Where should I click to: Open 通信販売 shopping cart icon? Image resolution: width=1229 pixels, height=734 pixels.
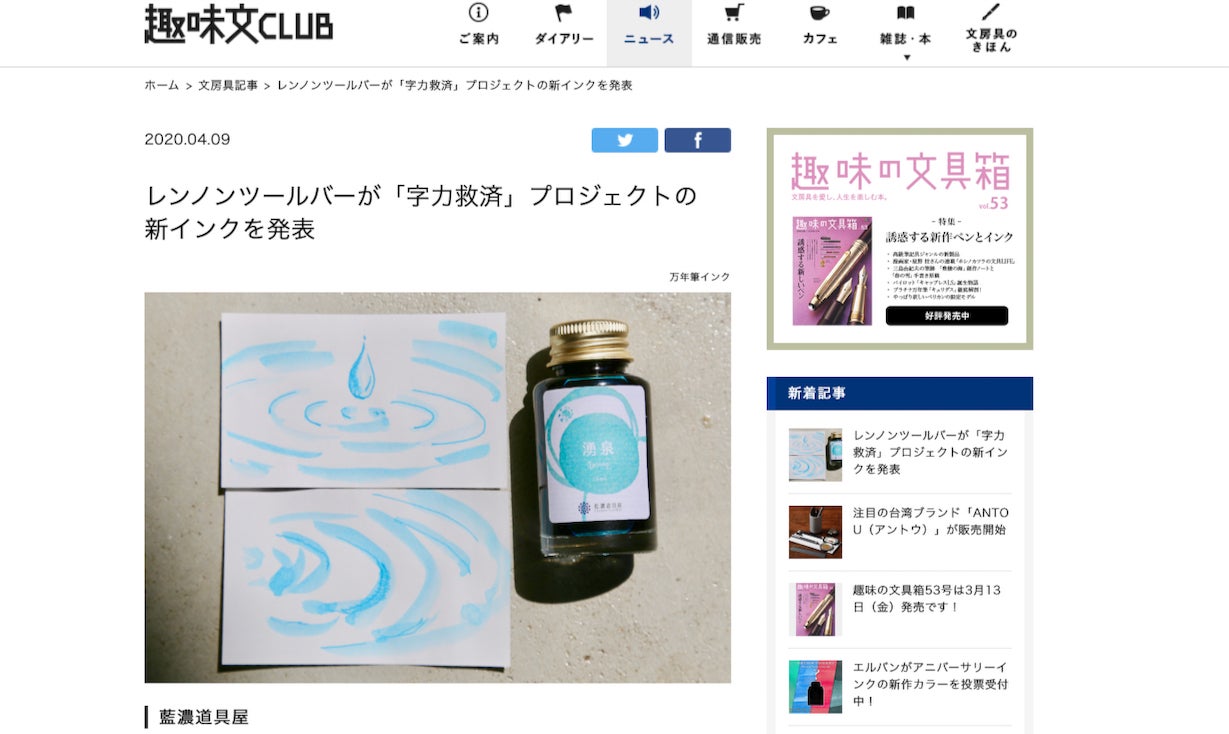[x=734, y=13]
